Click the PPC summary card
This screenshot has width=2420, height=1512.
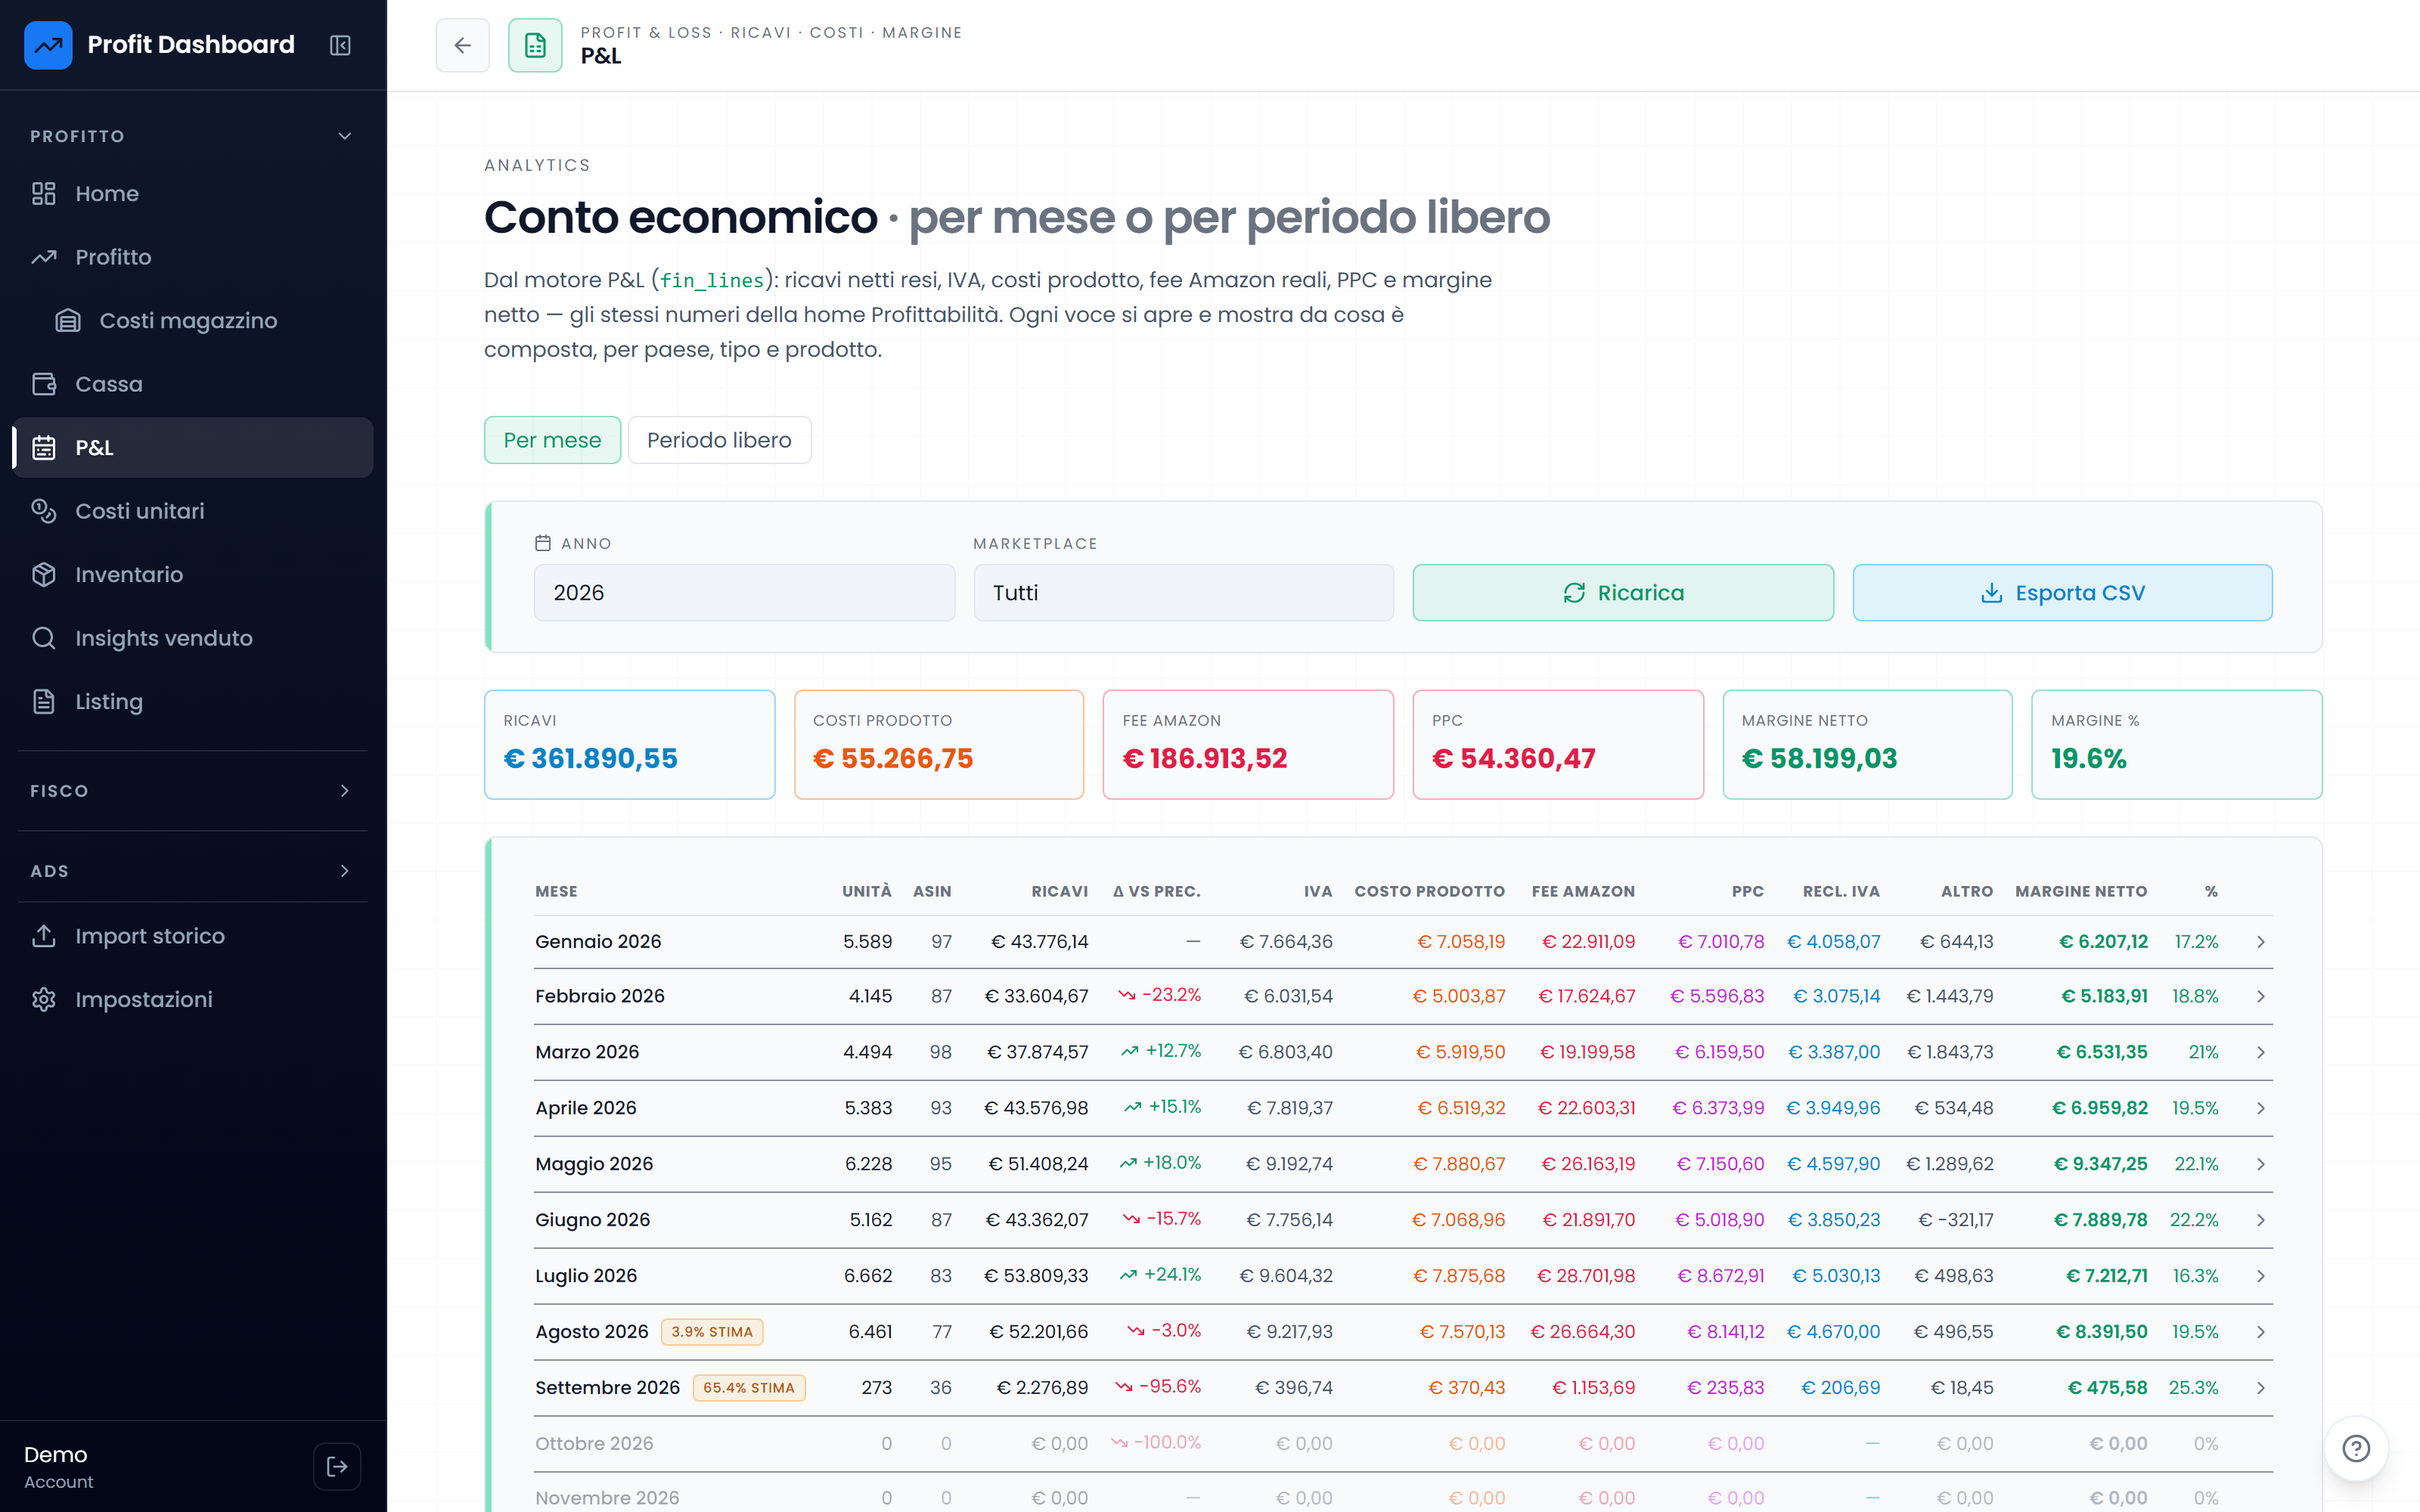click(1558, 744)
